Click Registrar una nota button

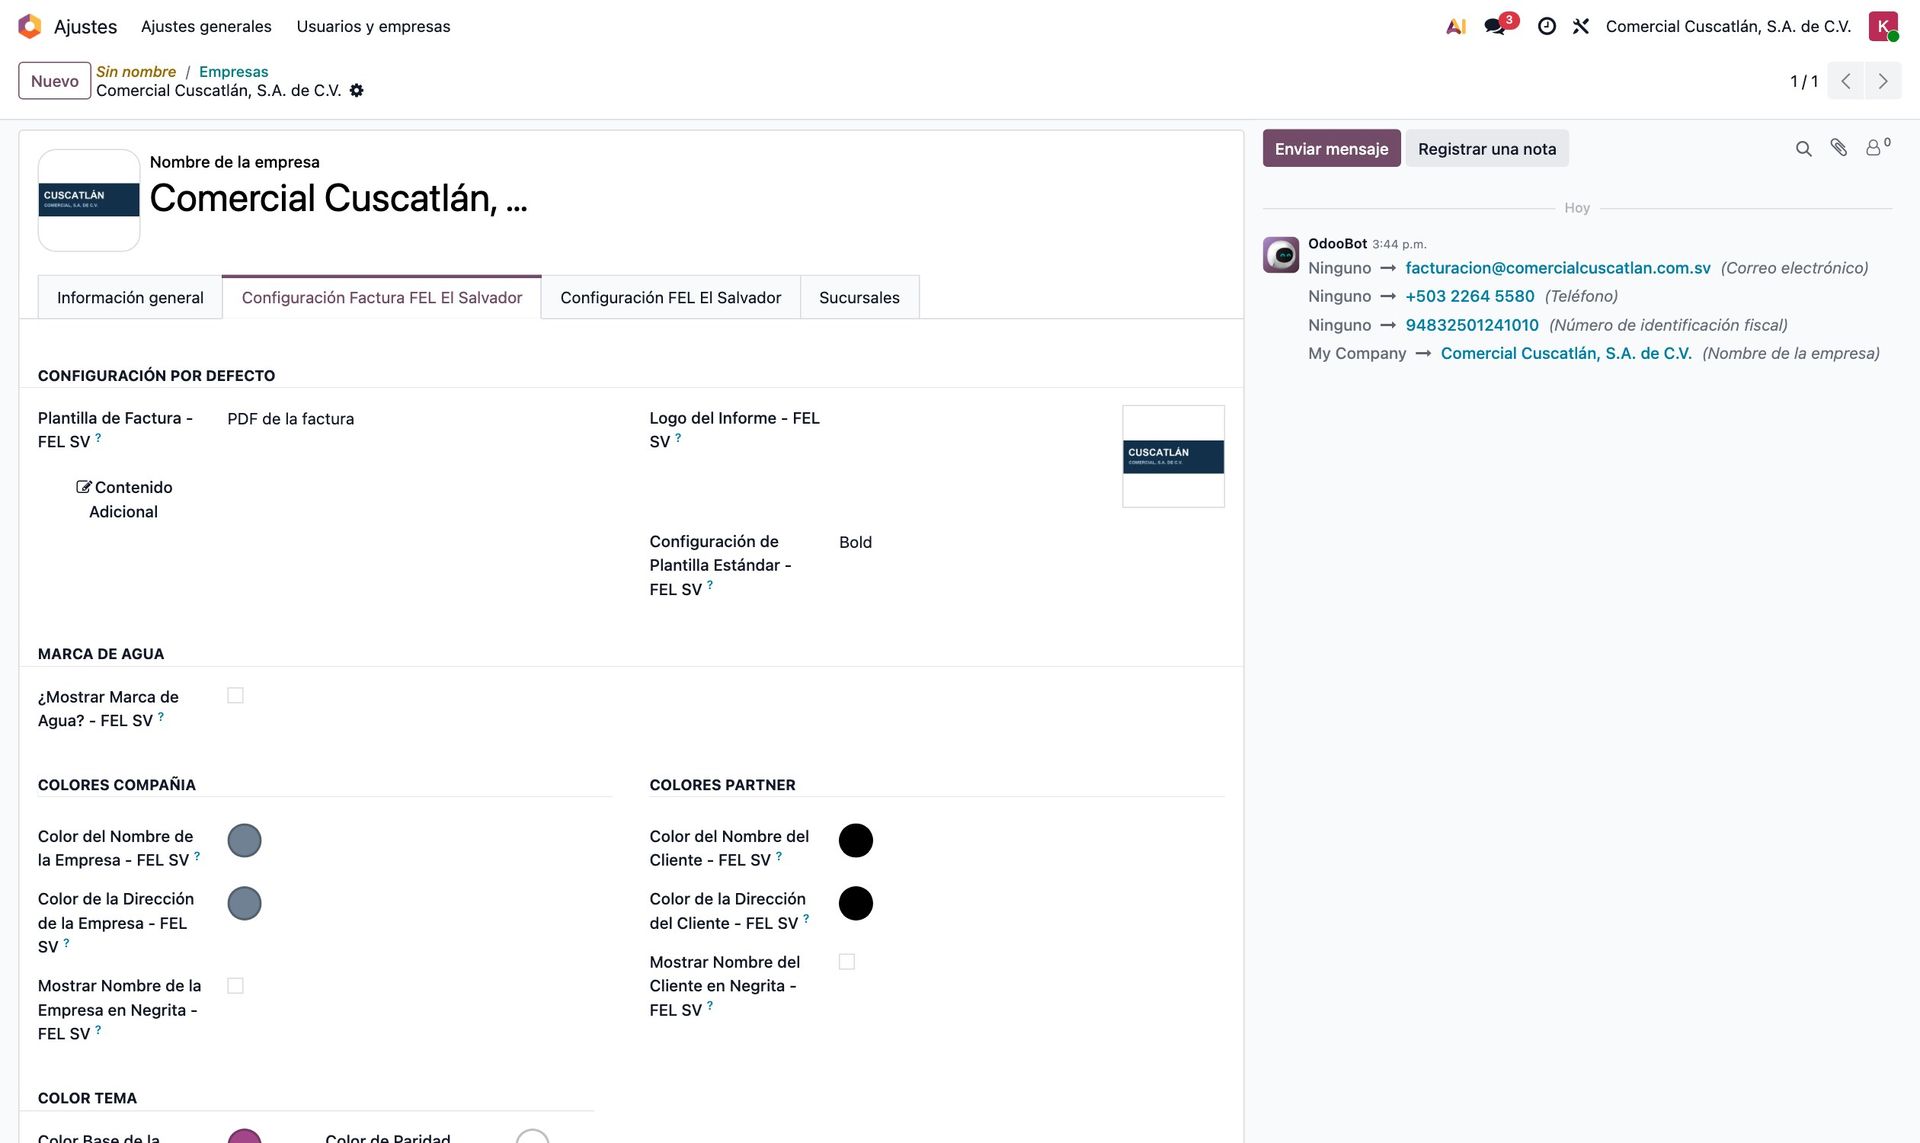[1487, 148]
